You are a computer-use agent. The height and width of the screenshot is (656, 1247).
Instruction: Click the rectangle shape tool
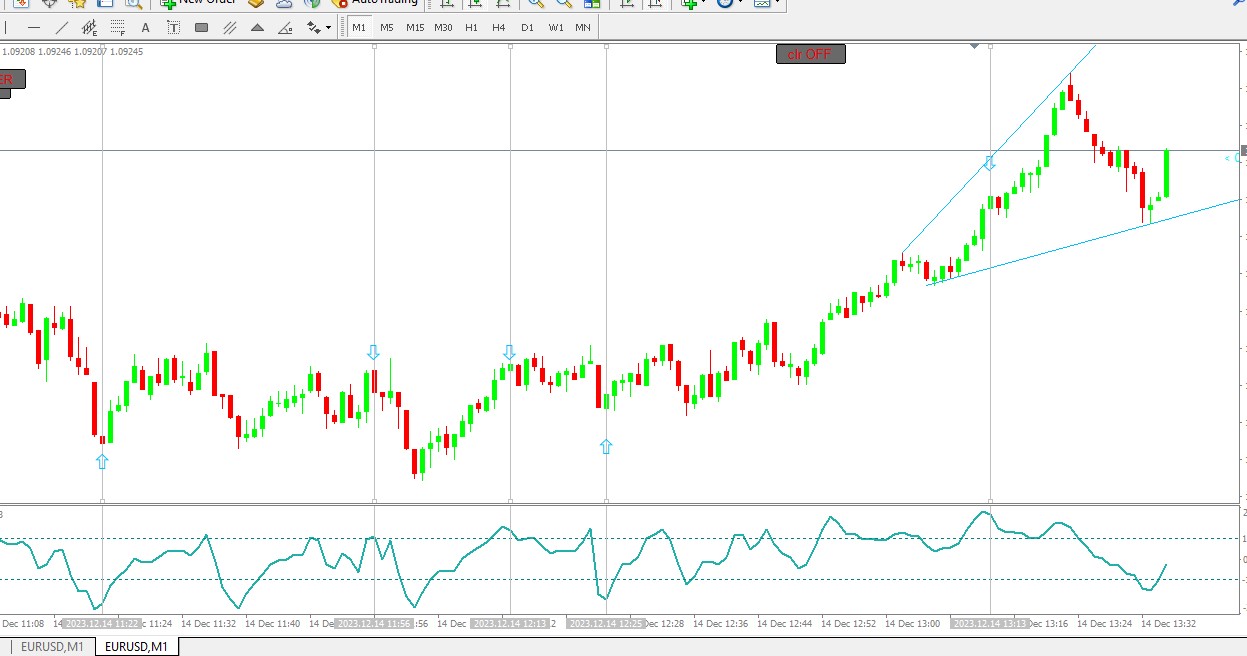(201, 27)
